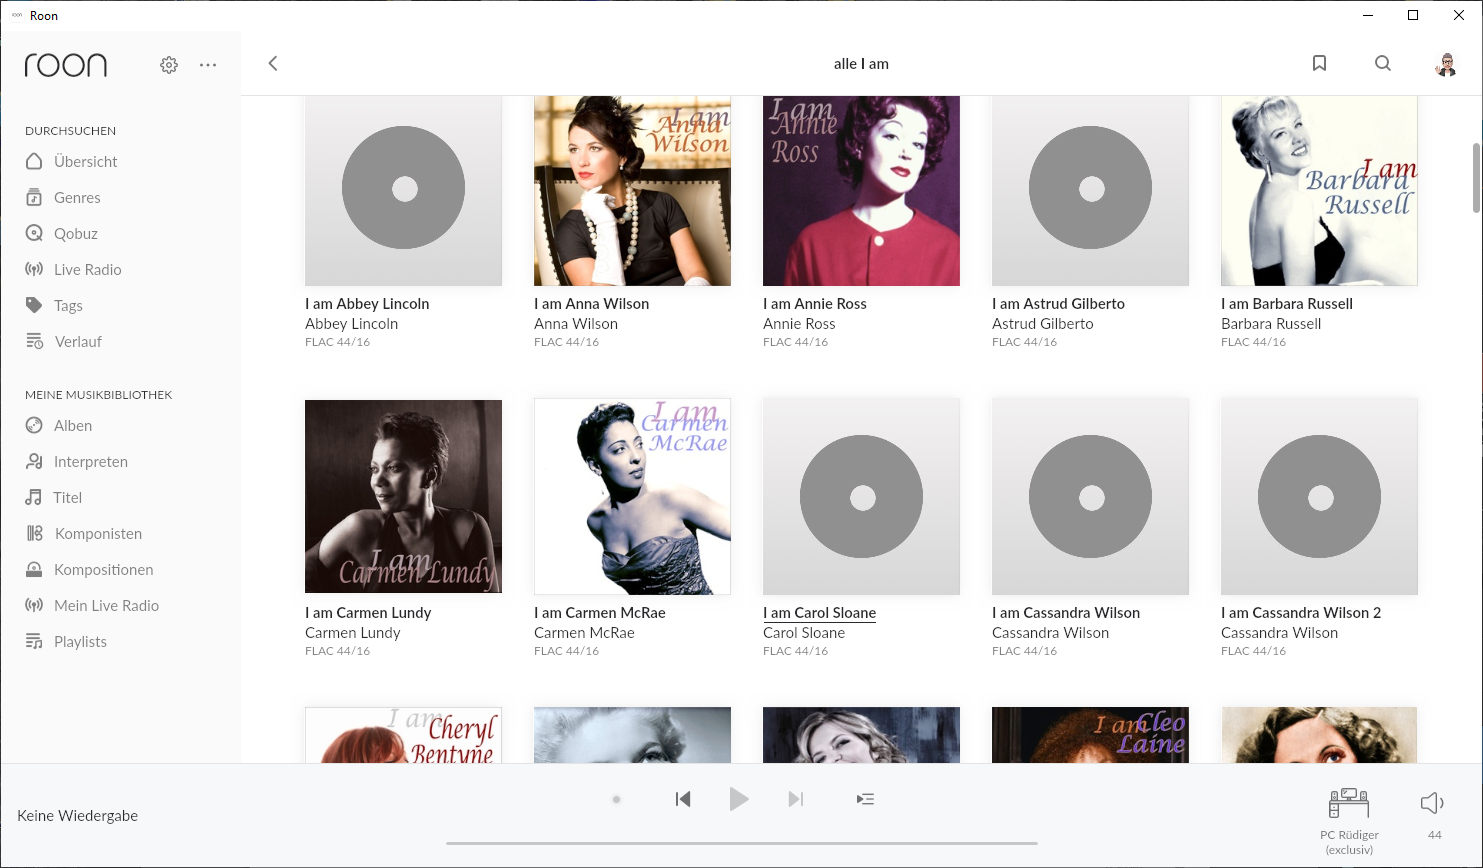Click the I am Carol Sloane title link
The image size is (1483, 868).
[x=819, y=613]
